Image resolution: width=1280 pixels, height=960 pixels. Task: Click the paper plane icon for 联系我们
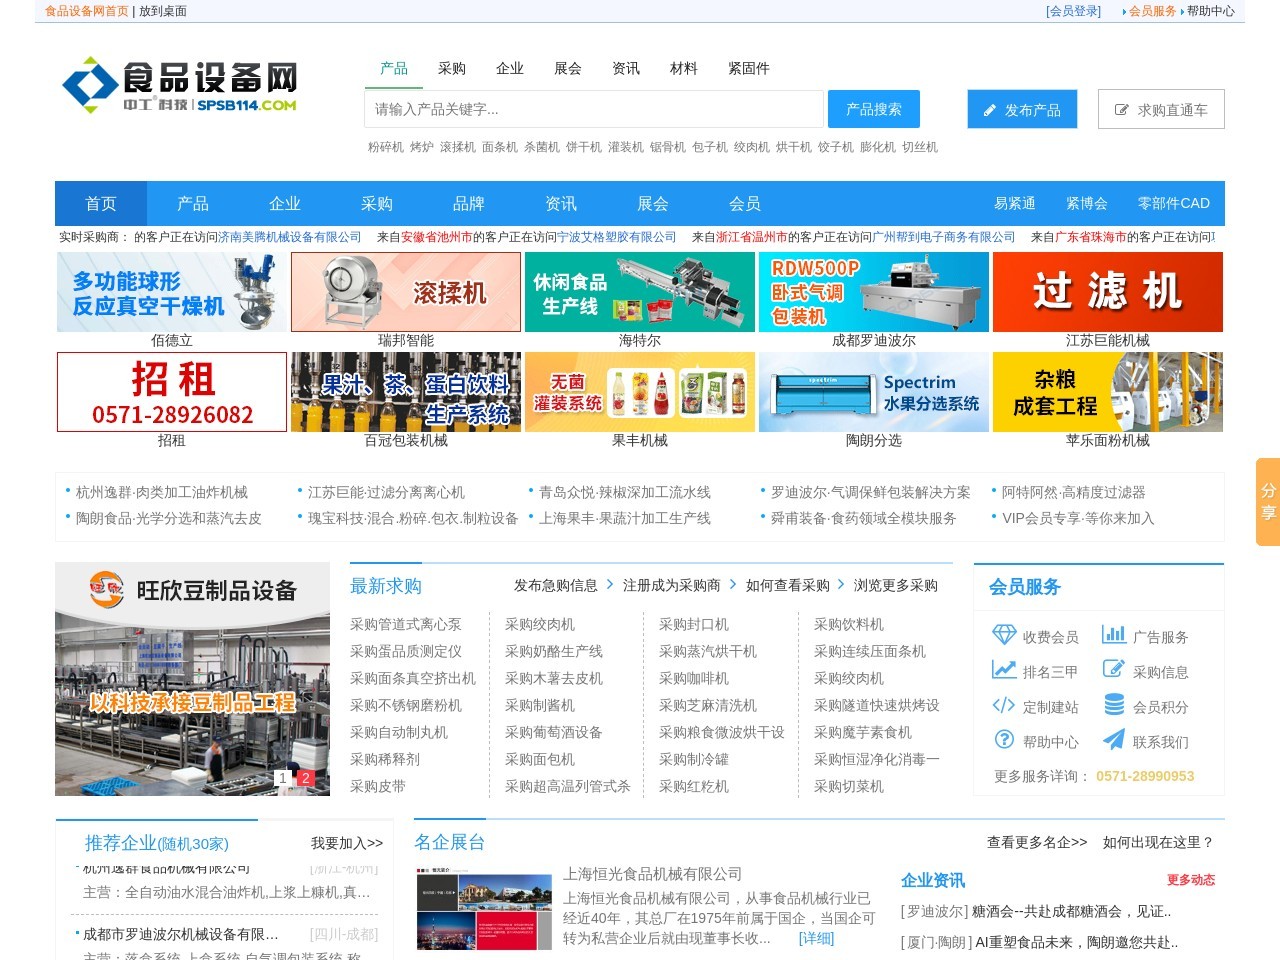(x=1114, y=739)
